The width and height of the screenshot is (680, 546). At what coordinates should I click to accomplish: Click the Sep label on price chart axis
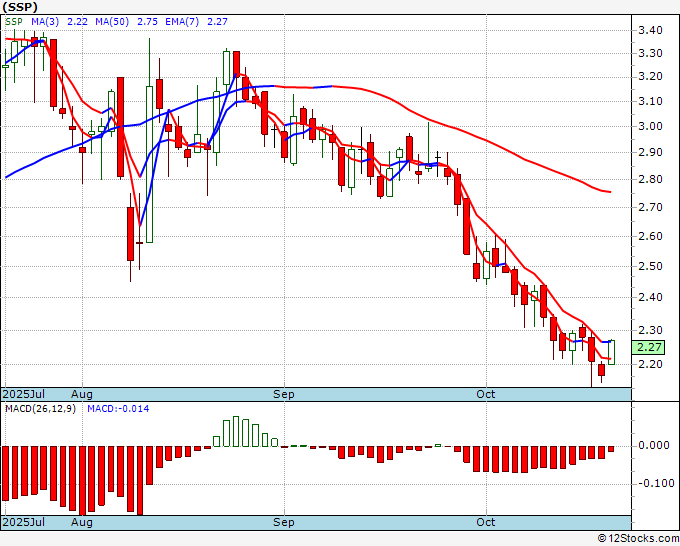284,394
